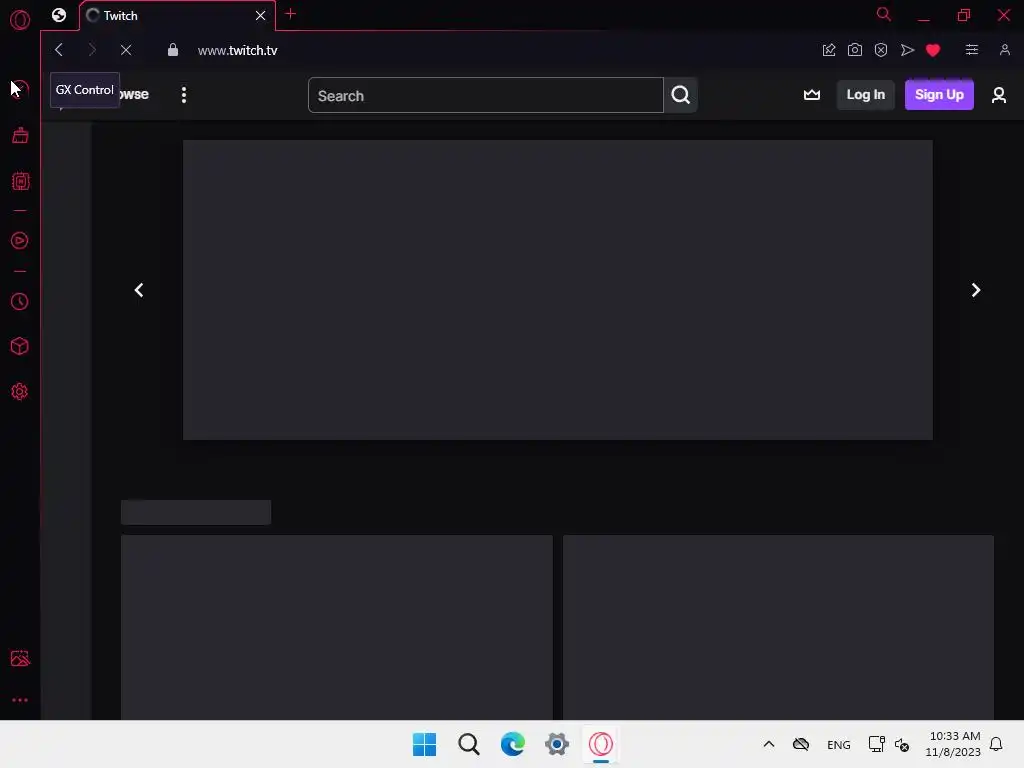Click the ENG language indicator
Viewport: 1024px width, 768px height.
(x=839, y=745)
